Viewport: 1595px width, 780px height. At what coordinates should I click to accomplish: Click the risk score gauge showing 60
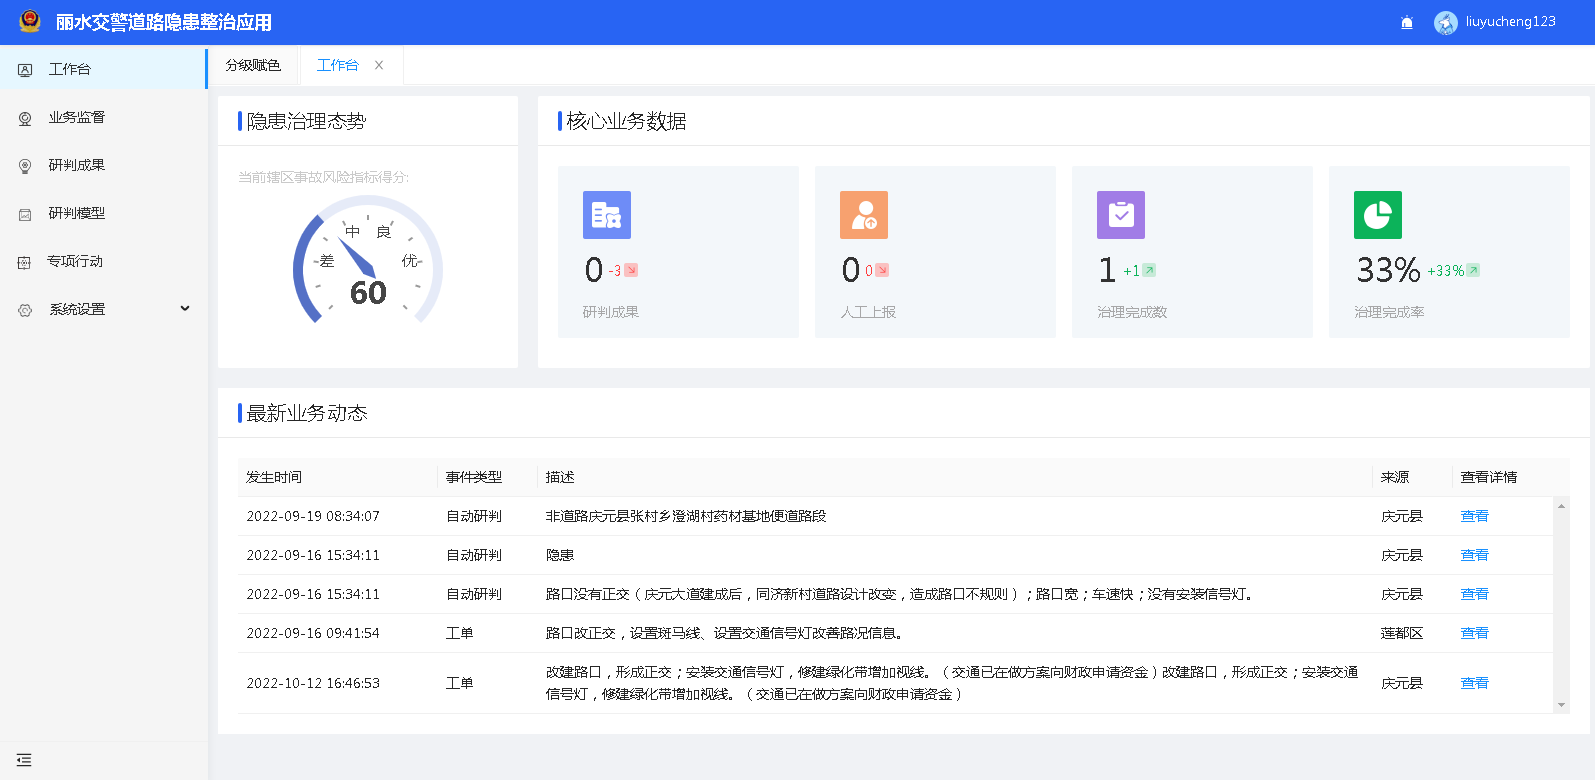pyautogui.click(x=368, y=260)
